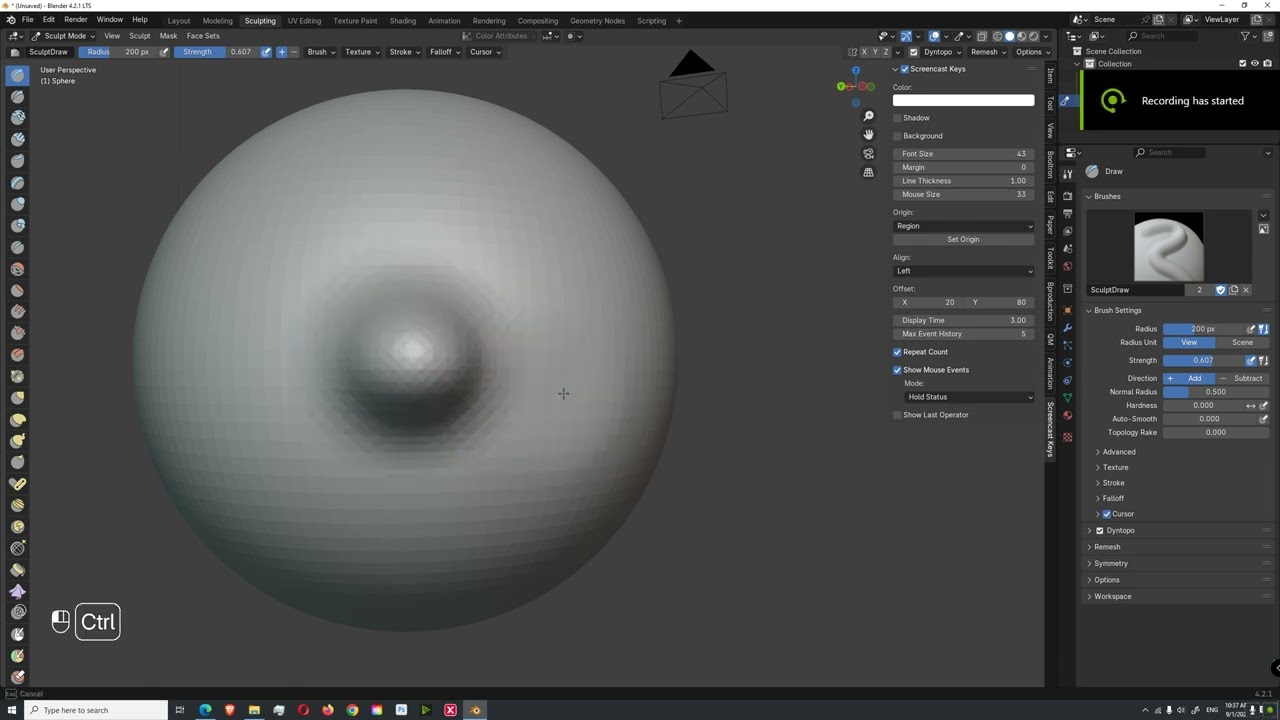Open the Face Sets menu
Image resolution: width=1280 pixels, height=720 pixels.
click(x=203, y=36)
